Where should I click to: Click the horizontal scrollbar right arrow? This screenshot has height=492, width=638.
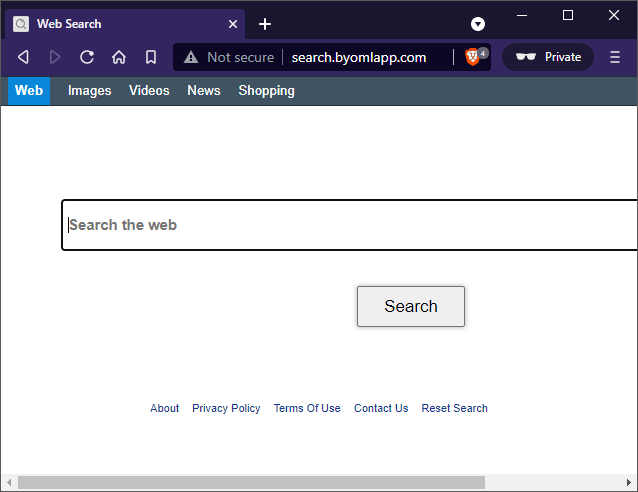pyautogui.click(x=629, y=483)
